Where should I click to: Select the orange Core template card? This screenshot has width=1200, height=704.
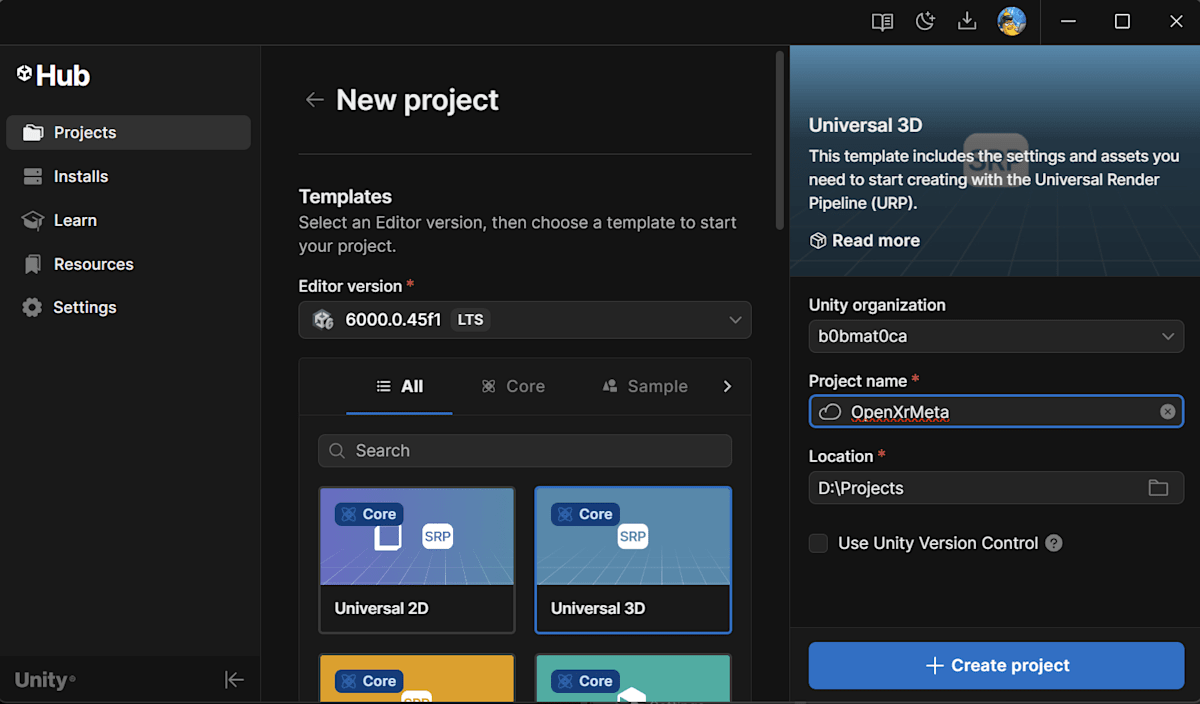(417, 679)
